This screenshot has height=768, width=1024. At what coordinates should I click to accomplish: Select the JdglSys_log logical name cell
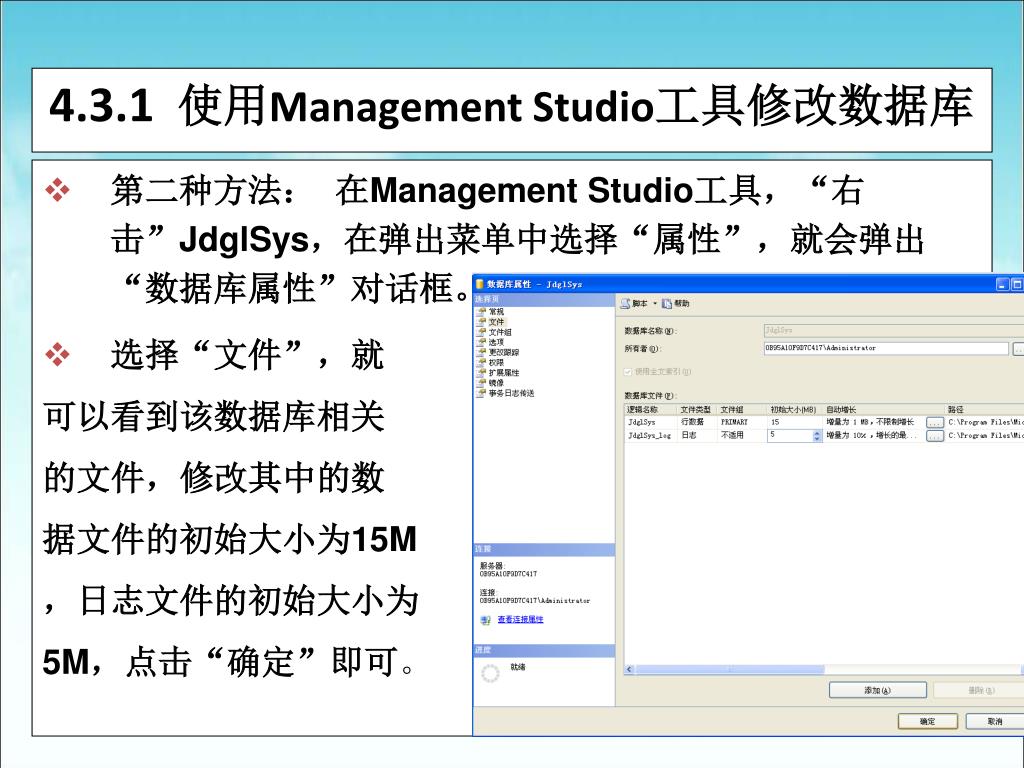[650, 435]
